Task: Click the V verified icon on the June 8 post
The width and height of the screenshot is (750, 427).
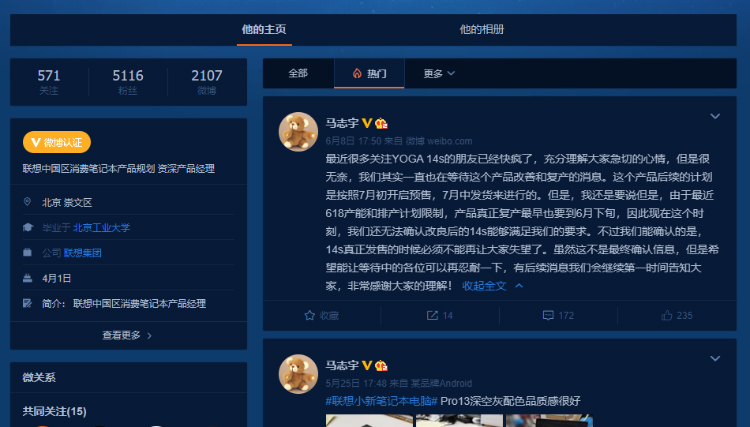Action: 367,123
